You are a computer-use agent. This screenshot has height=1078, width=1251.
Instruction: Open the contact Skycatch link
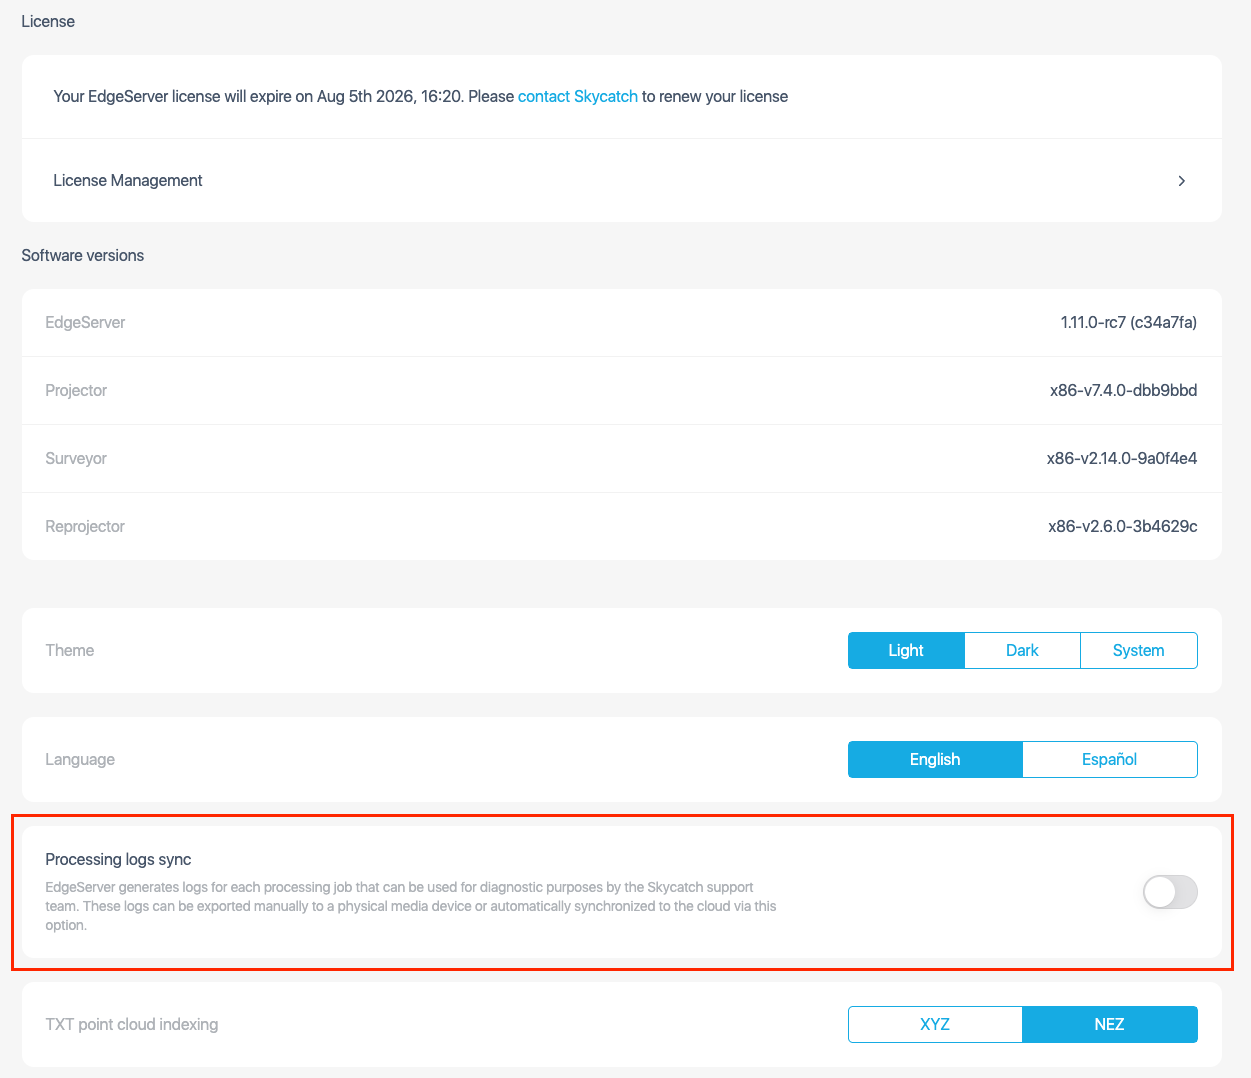[x=577, y=97]
